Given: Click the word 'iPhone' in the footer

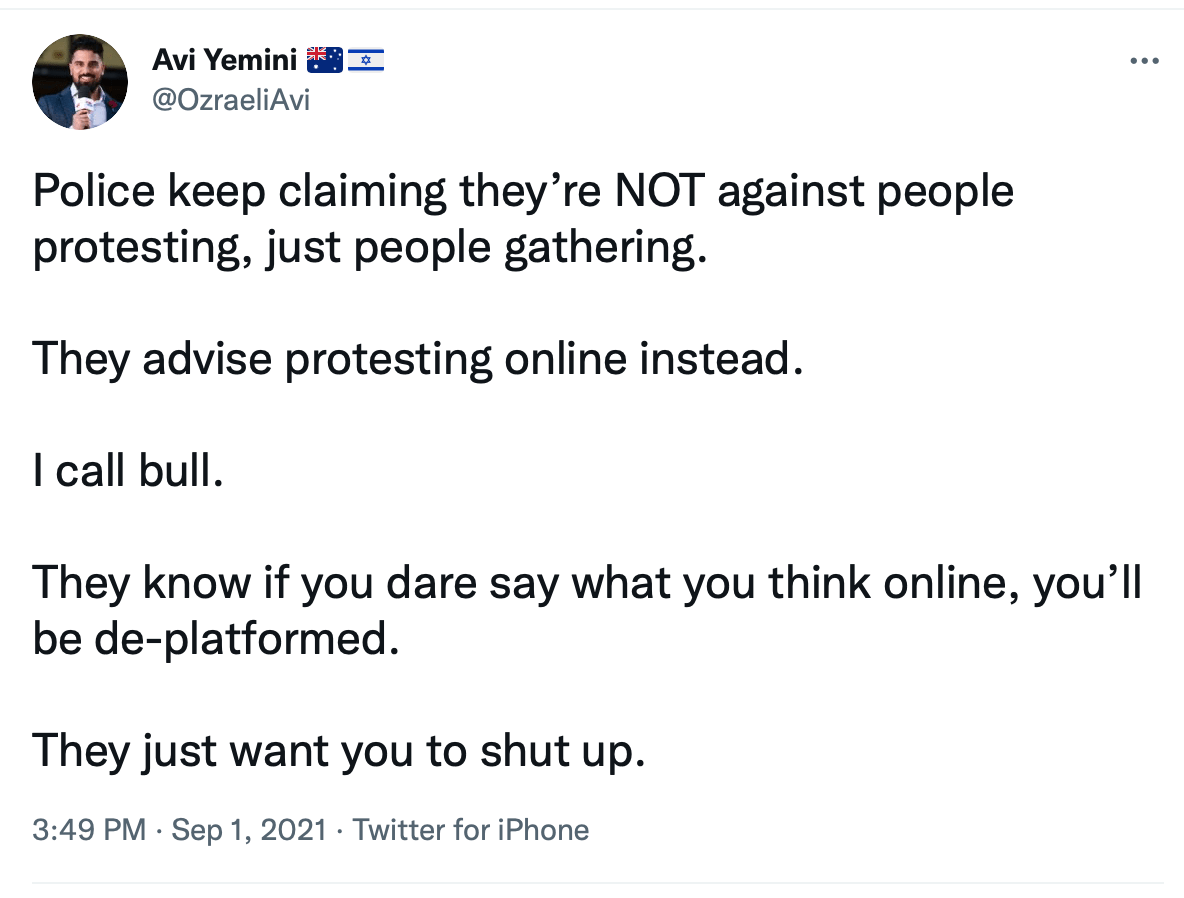Looking at the screenshot, I should click(543, 829).
